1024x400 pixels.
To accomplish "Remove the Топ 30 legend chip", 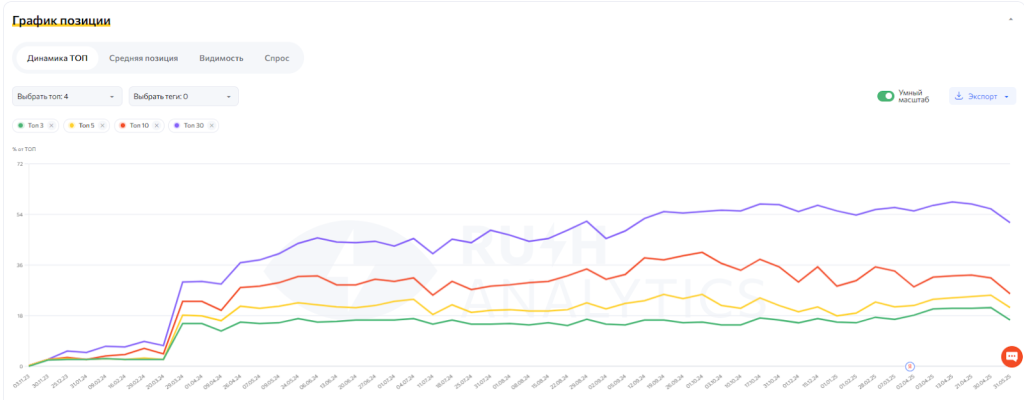I will pos(210,125).
